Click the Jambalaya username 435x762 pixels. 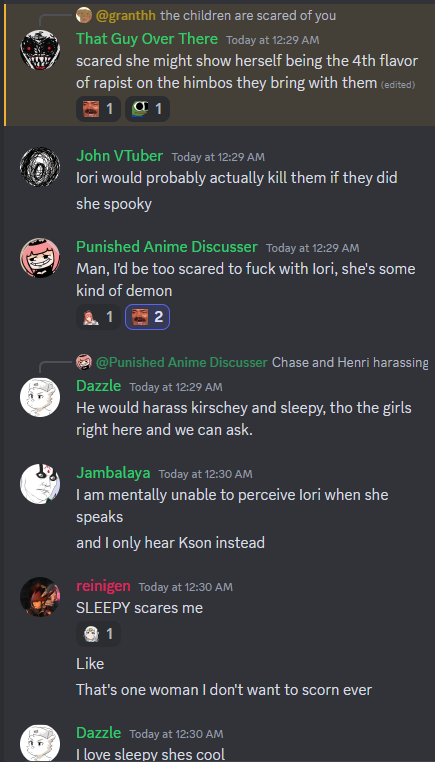pyautogui.click(x=113, y=473)
